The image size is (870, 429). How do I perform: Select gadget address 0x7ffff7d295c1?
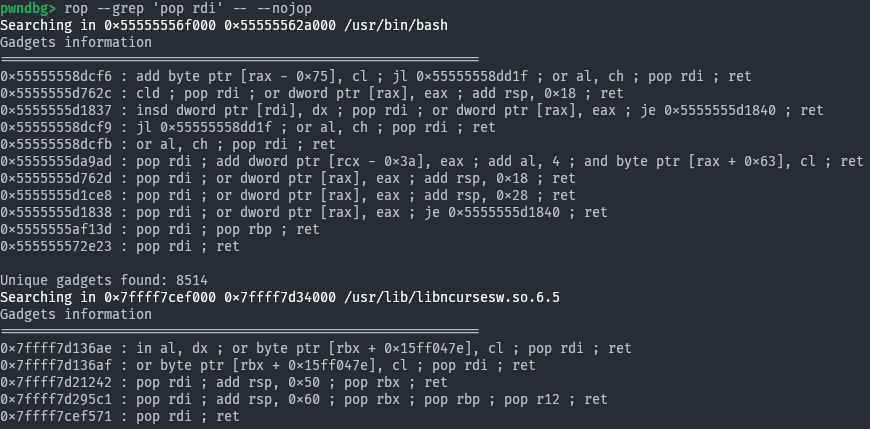[59, 399]
